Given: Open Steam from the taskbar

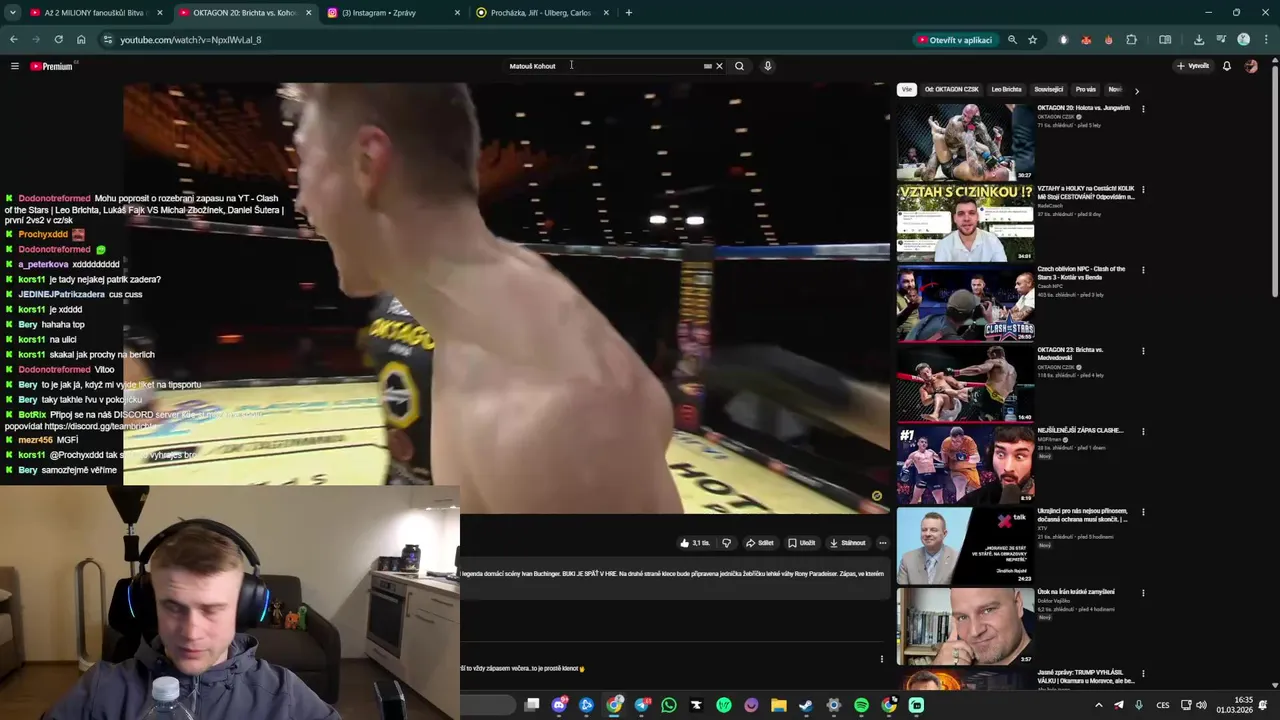Looking at the screenshot, I should click(806, 705).
